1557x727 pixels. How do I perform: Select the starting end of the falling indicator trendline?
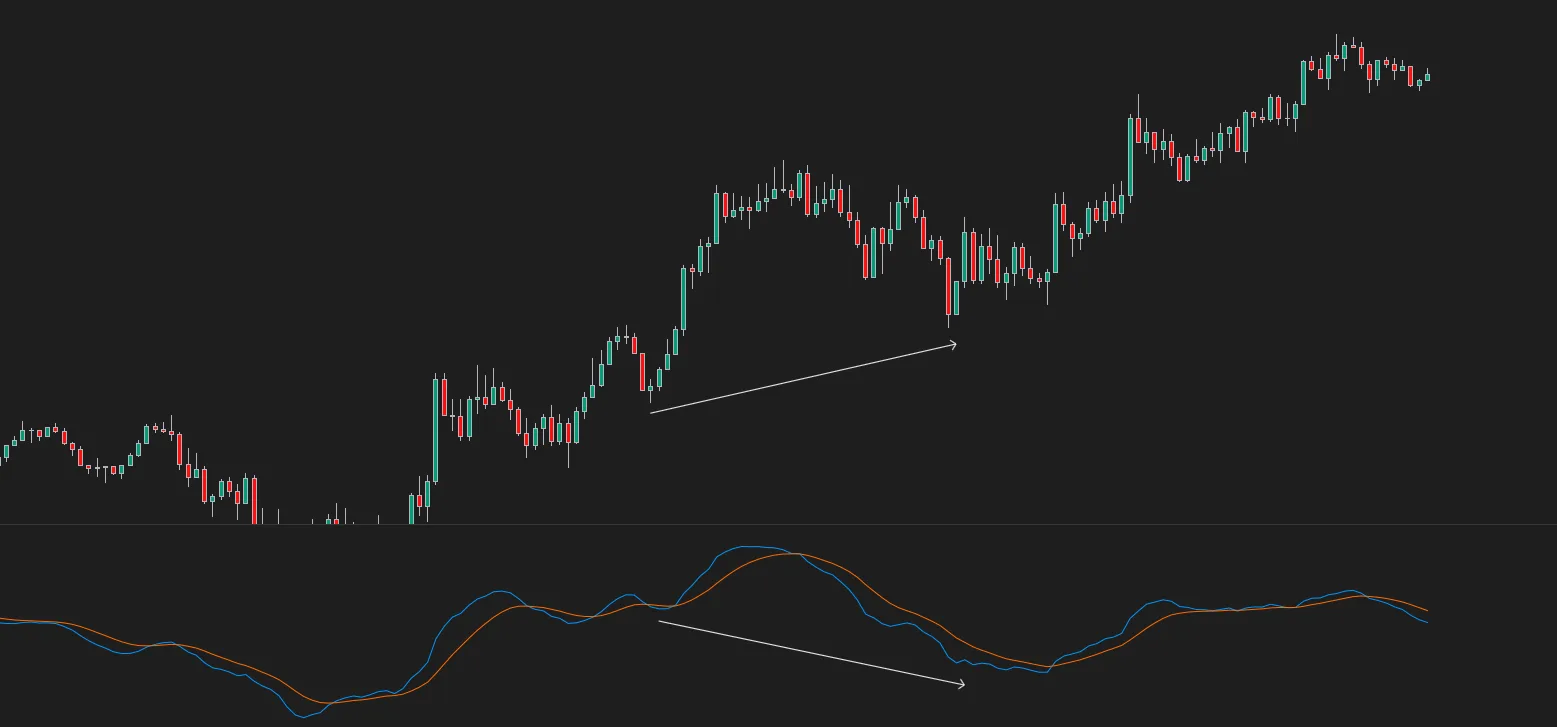point(660,621)
